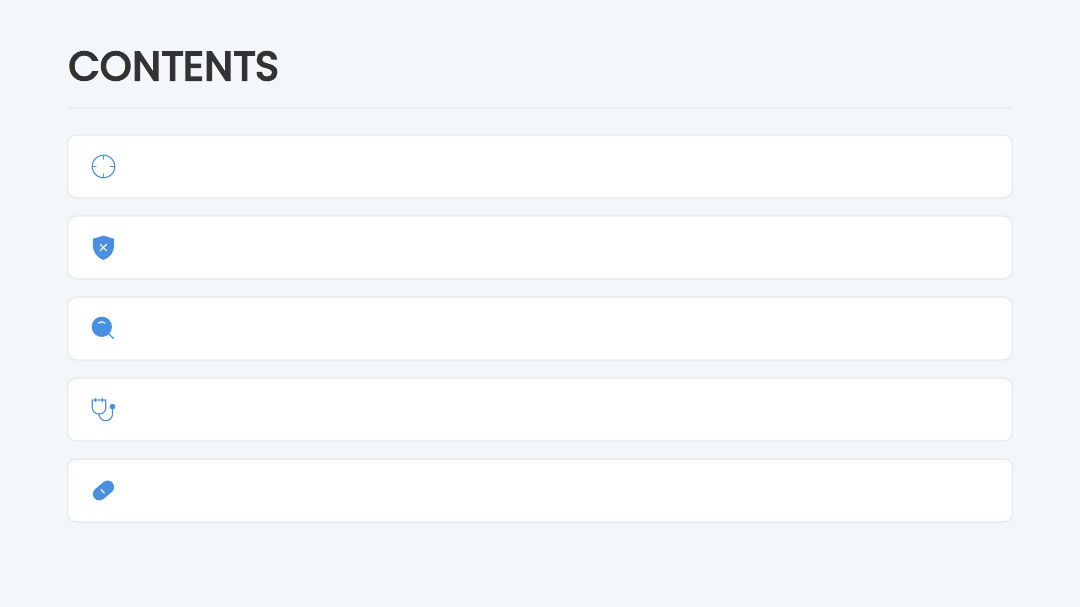This screenshot has height=607, width=1080.
Task: Click the divider line under CONTENTS
Action: tap(540, 107)
